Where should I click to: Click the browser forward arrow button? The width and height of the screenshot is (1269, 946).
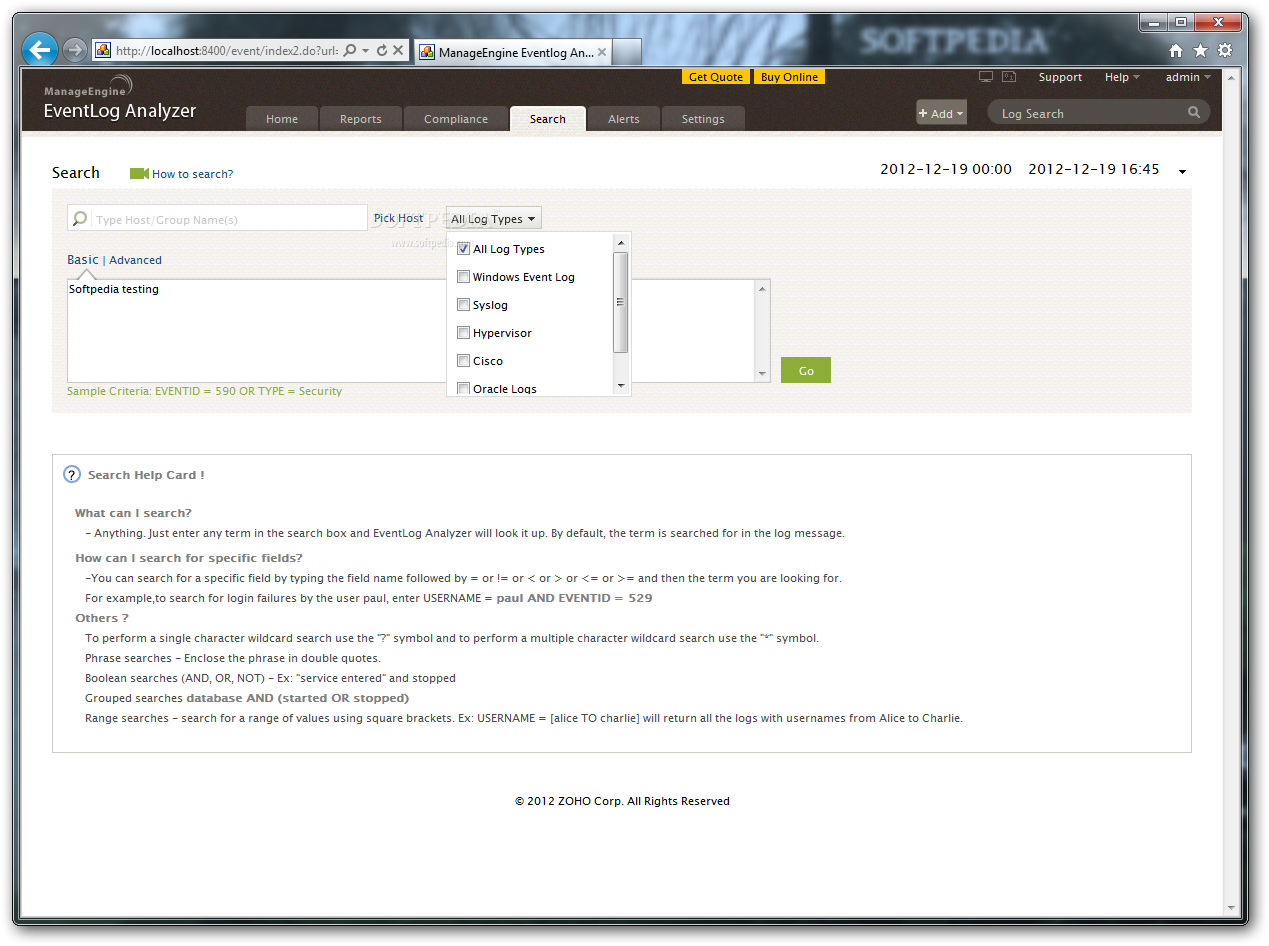click(x=74, y=50)
